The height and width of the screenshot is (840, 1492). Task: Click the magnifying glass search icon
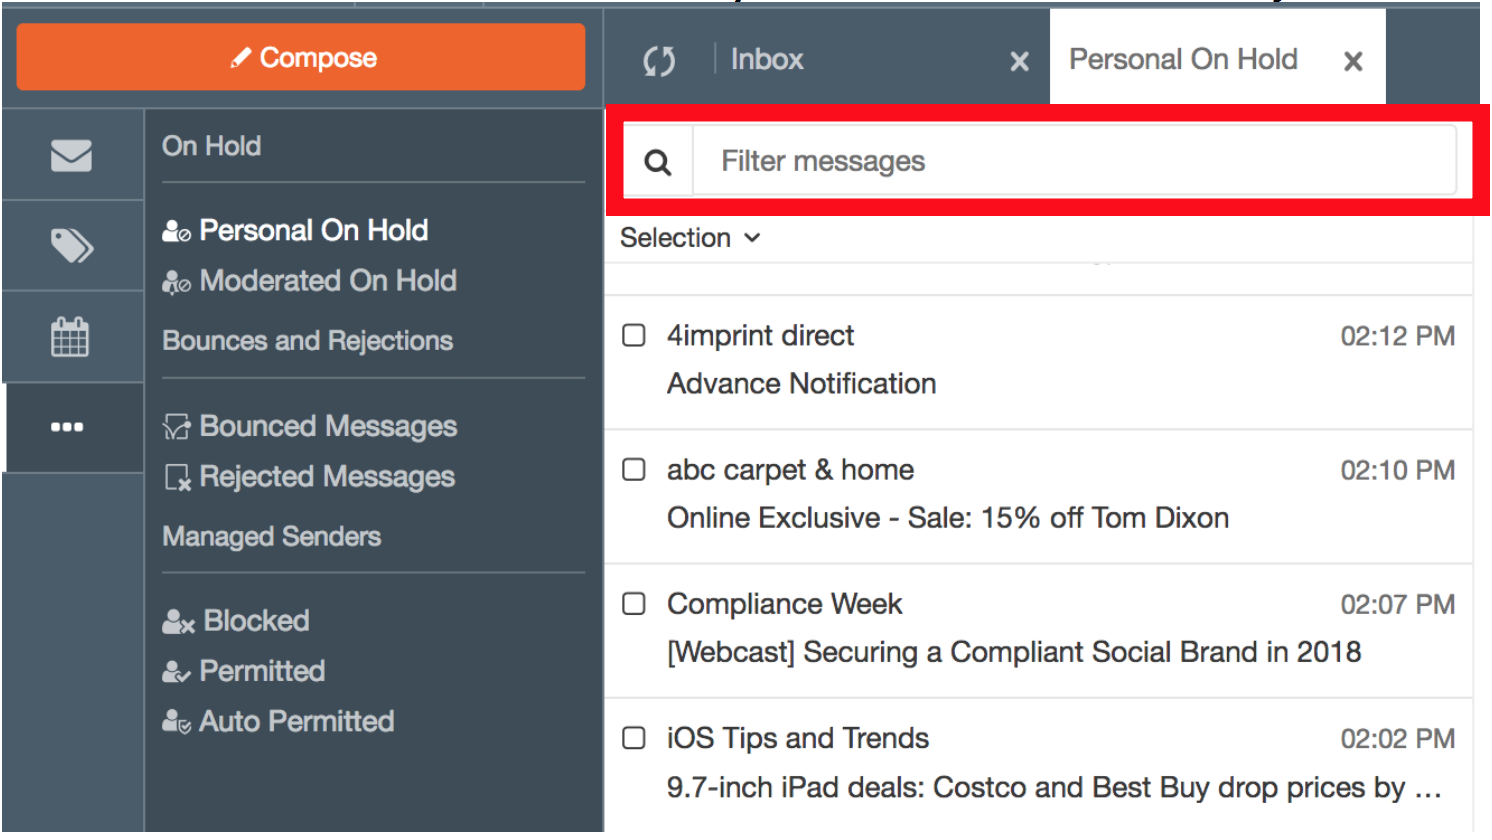[658, 162]
